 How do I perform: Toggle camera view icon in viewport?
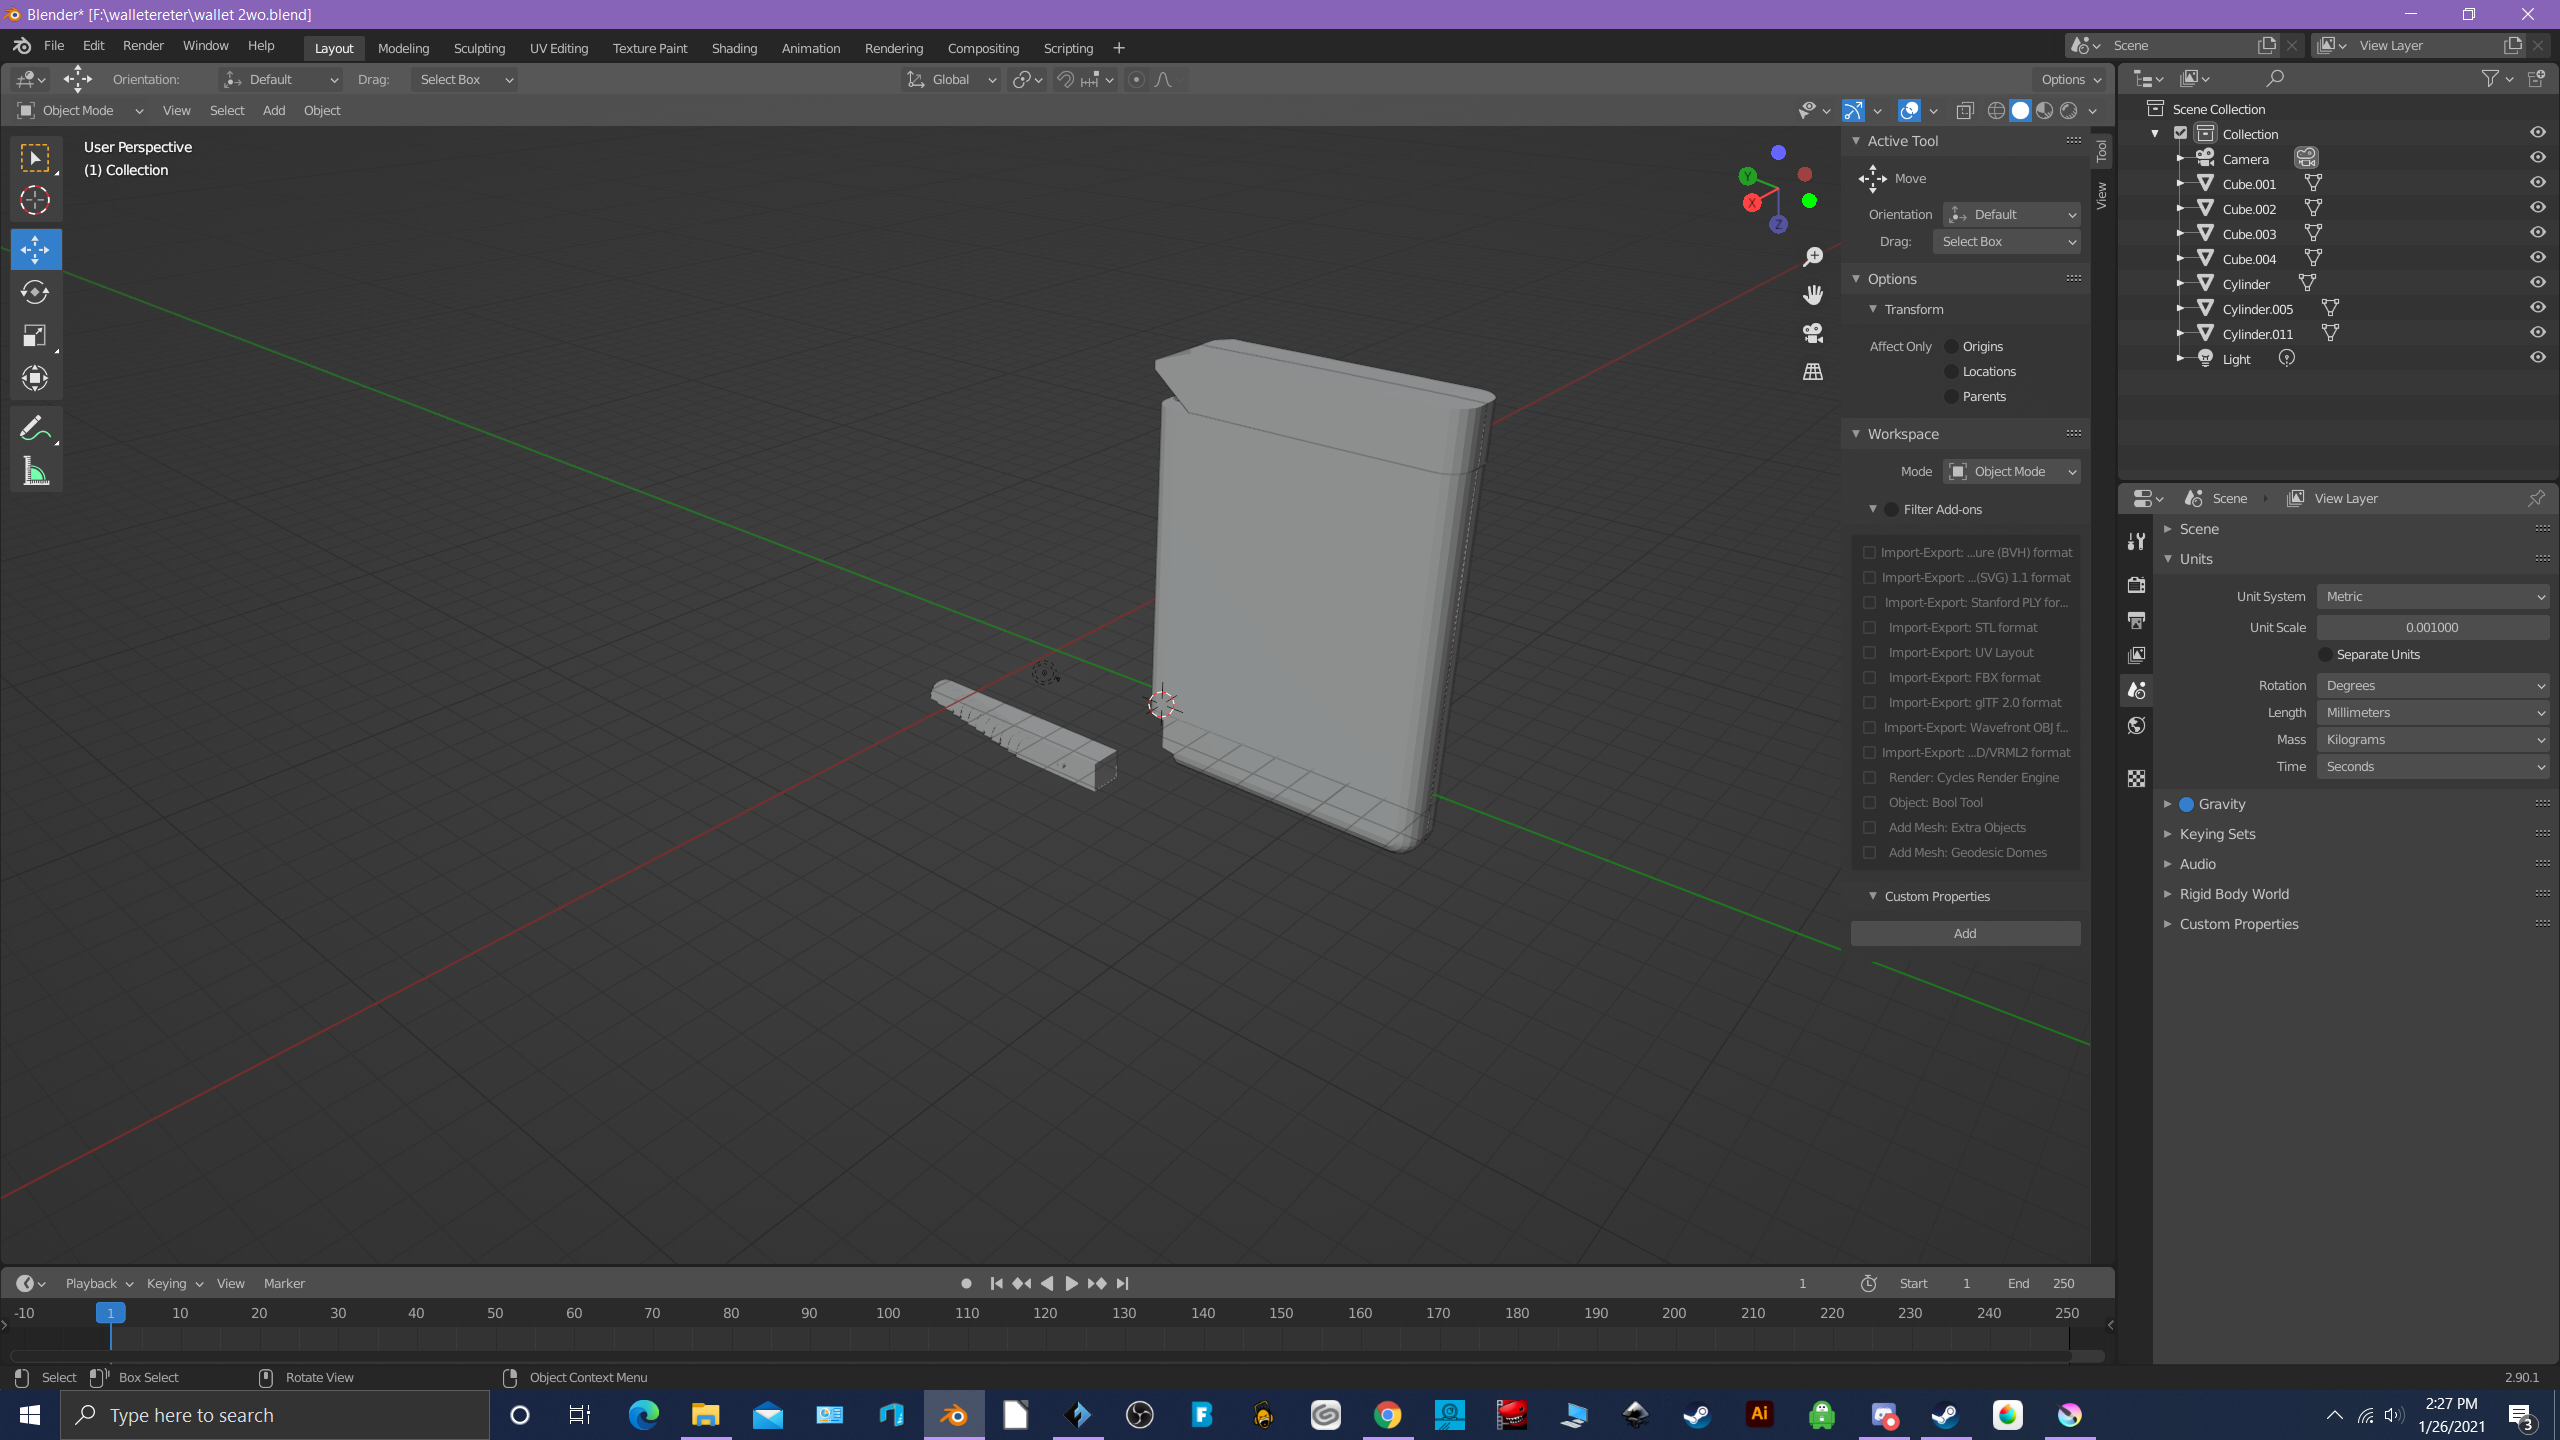pyautogui.click(x=1812, y=333)
